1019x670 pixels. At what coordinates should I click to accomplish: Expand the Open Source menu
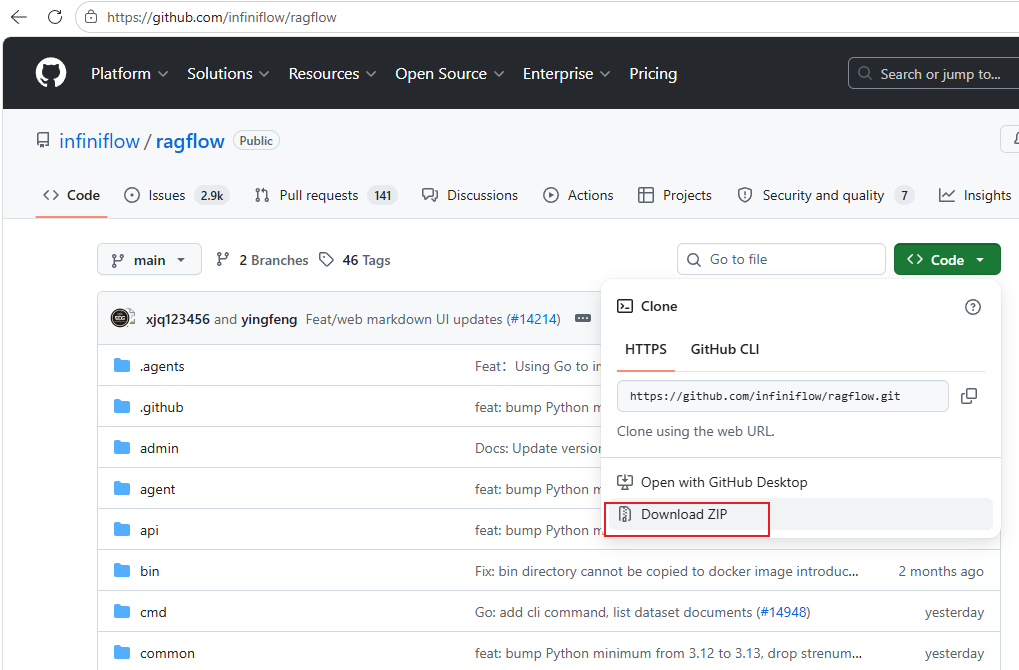pos(450,73)
